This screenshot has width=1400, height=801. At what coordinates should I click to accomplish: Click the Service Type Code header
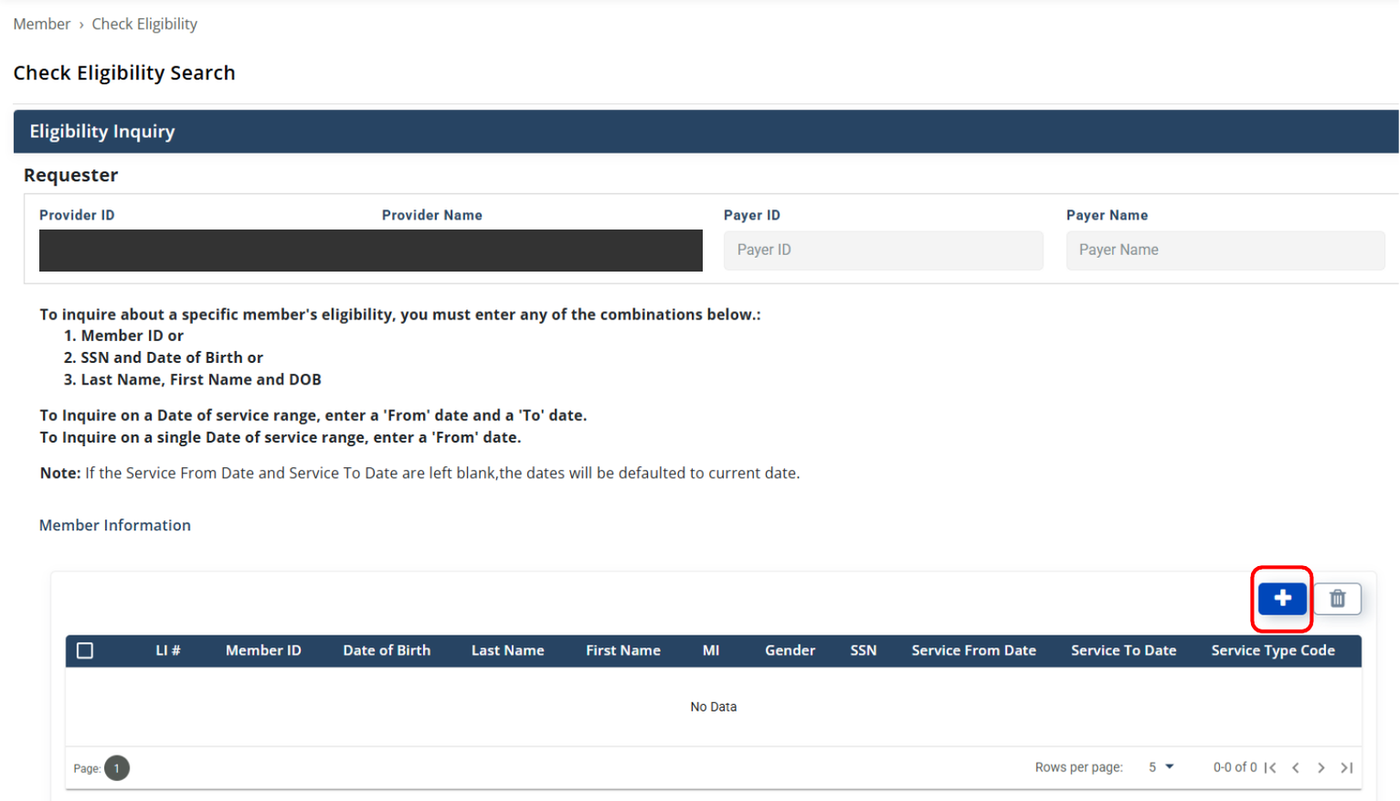[x=1273, y=650]
